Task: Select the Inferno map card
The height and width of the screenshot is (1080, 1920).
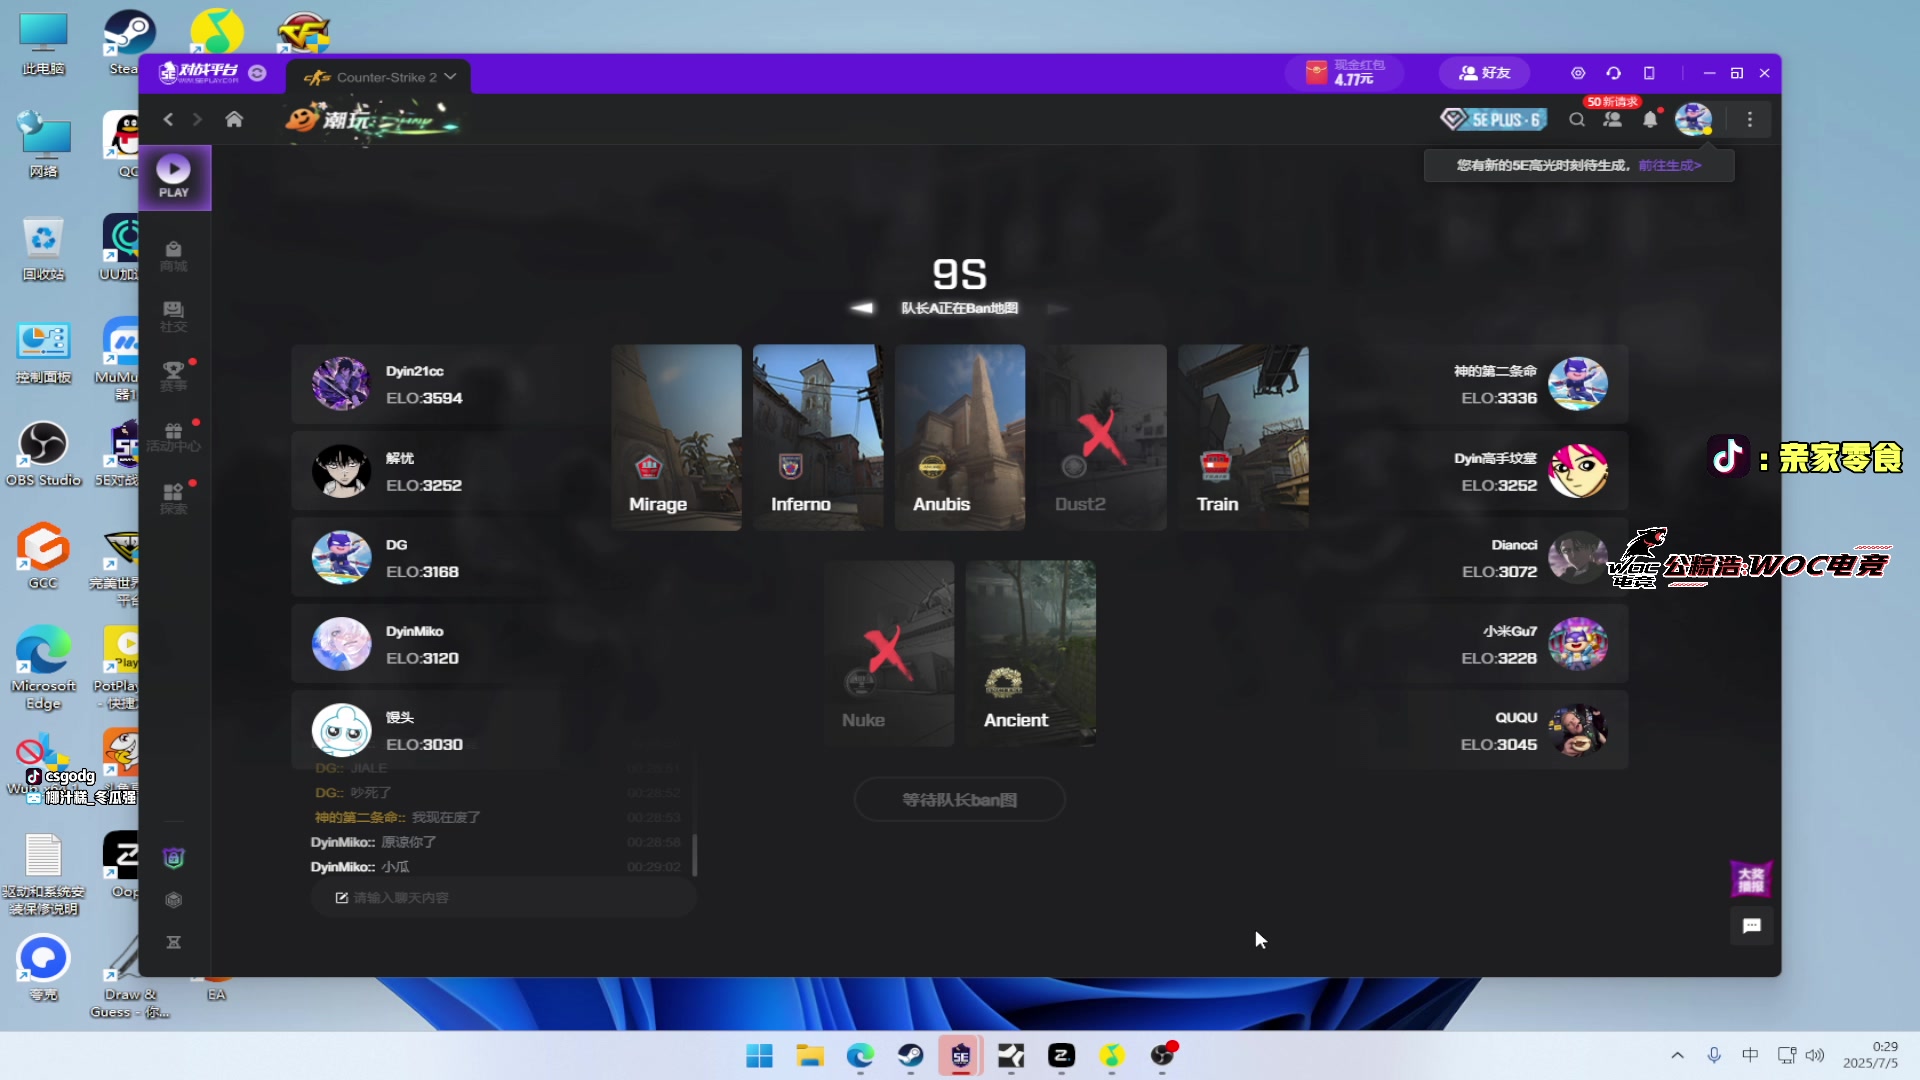Action: click(818, 437)
